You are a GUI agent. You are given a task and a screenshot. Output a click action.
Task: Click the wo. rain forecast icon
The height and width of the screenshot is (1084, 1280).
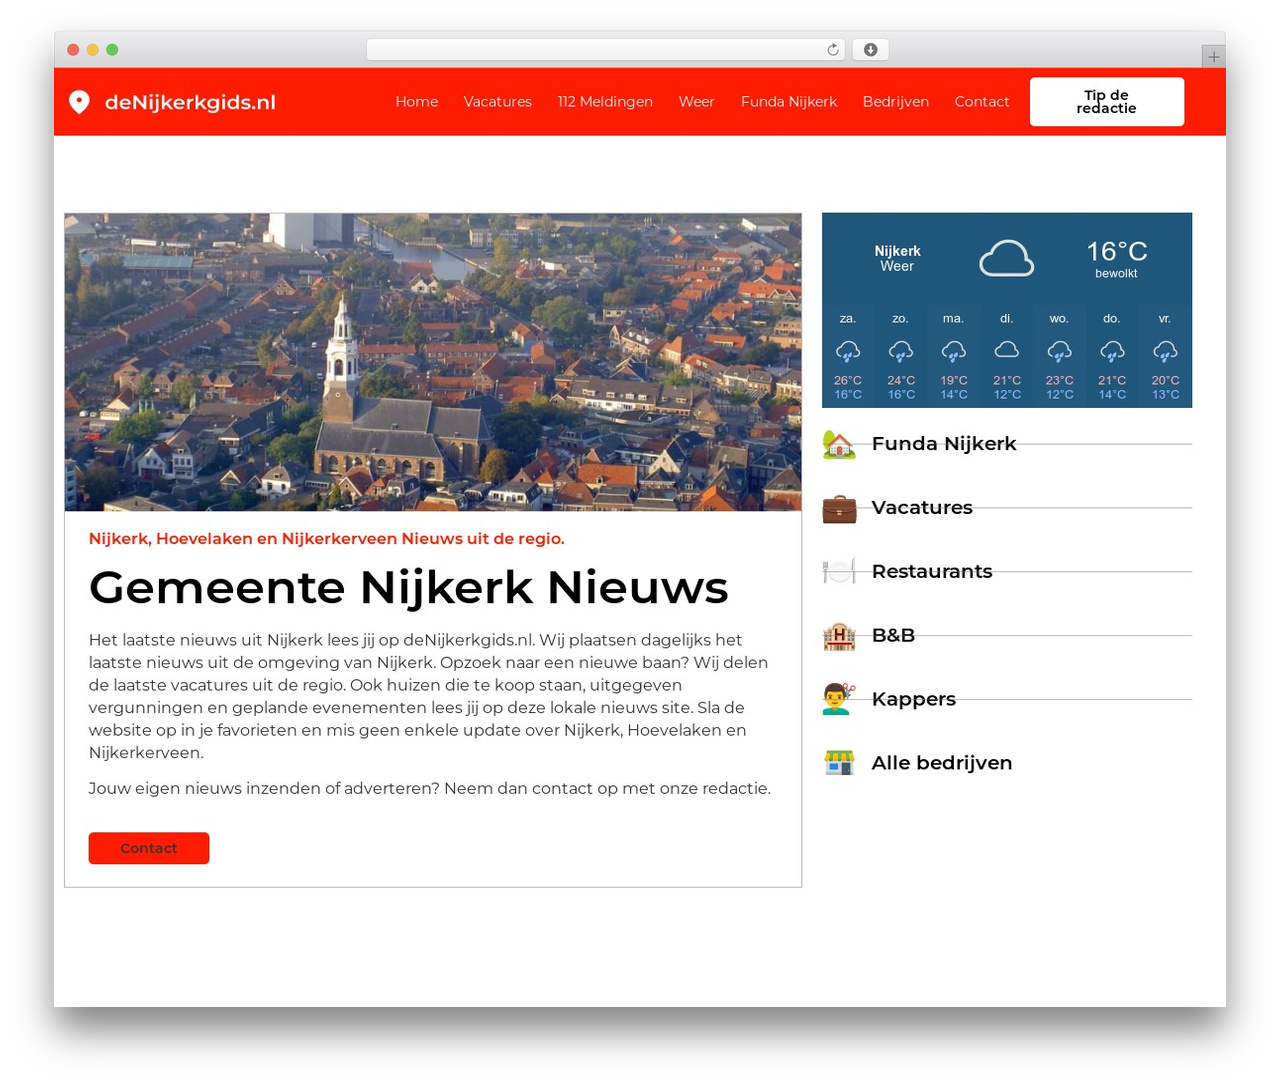tap(1060, 351)
